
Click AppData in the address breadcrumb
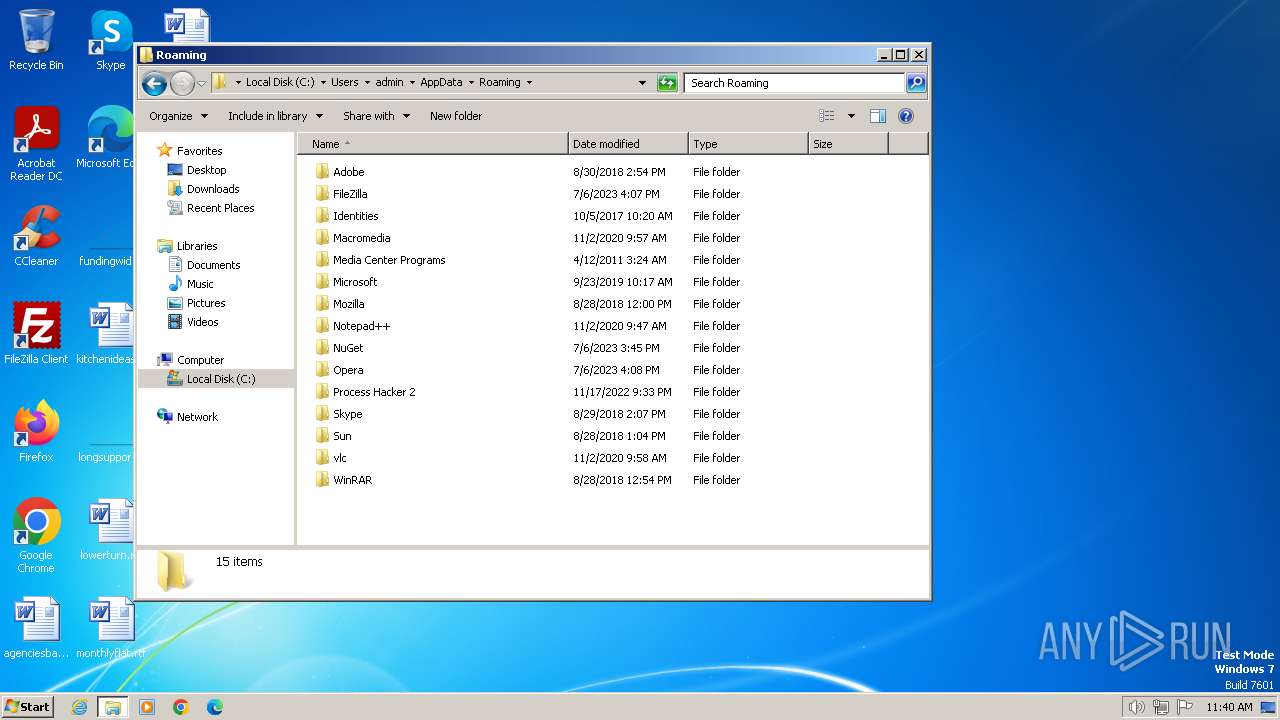tap(441, 83)
